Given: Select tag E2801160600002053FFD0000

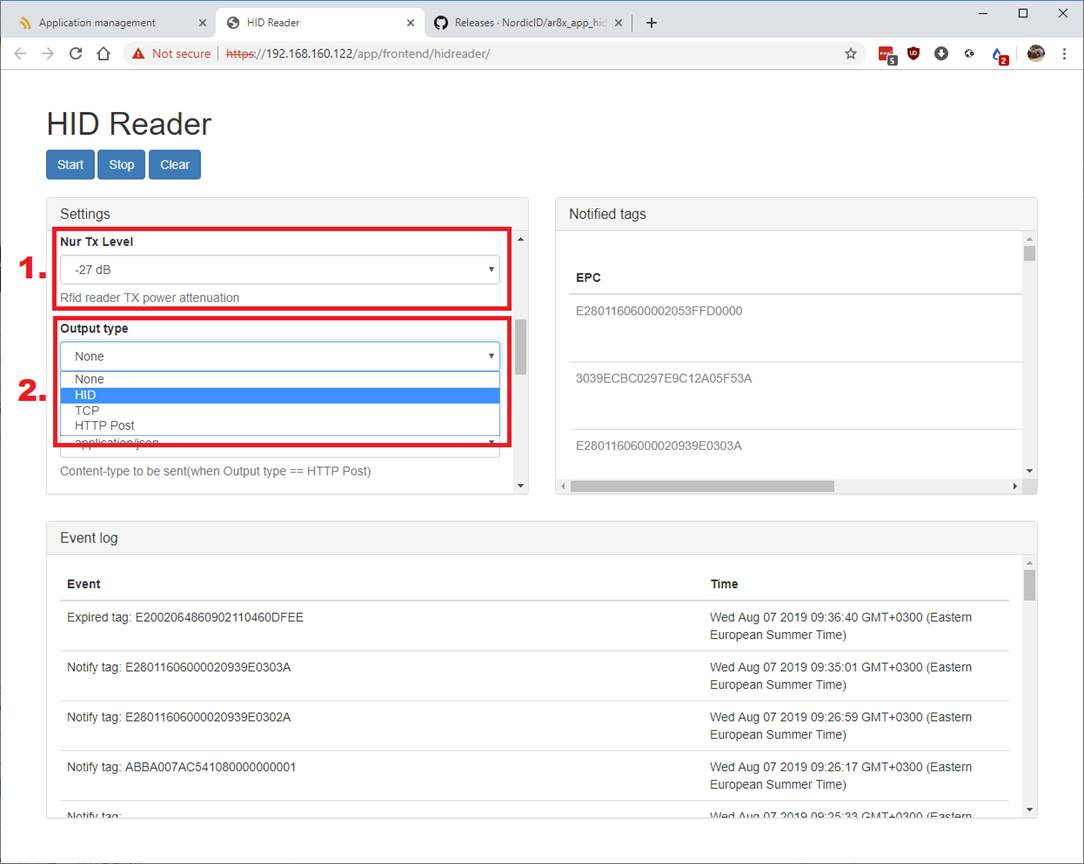Looking at the screenshot, I should click(x=659, y=311).
